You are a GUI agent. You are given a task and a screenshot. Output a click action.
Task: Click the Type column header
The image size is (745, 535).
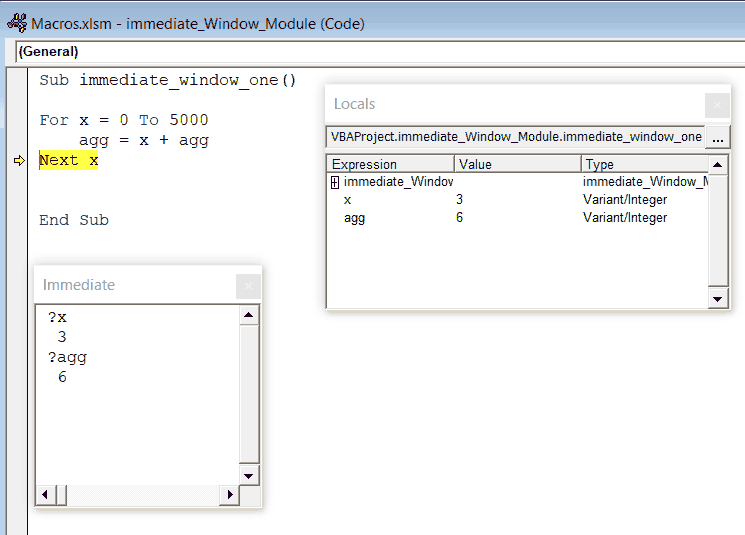[x=645, y=164]
